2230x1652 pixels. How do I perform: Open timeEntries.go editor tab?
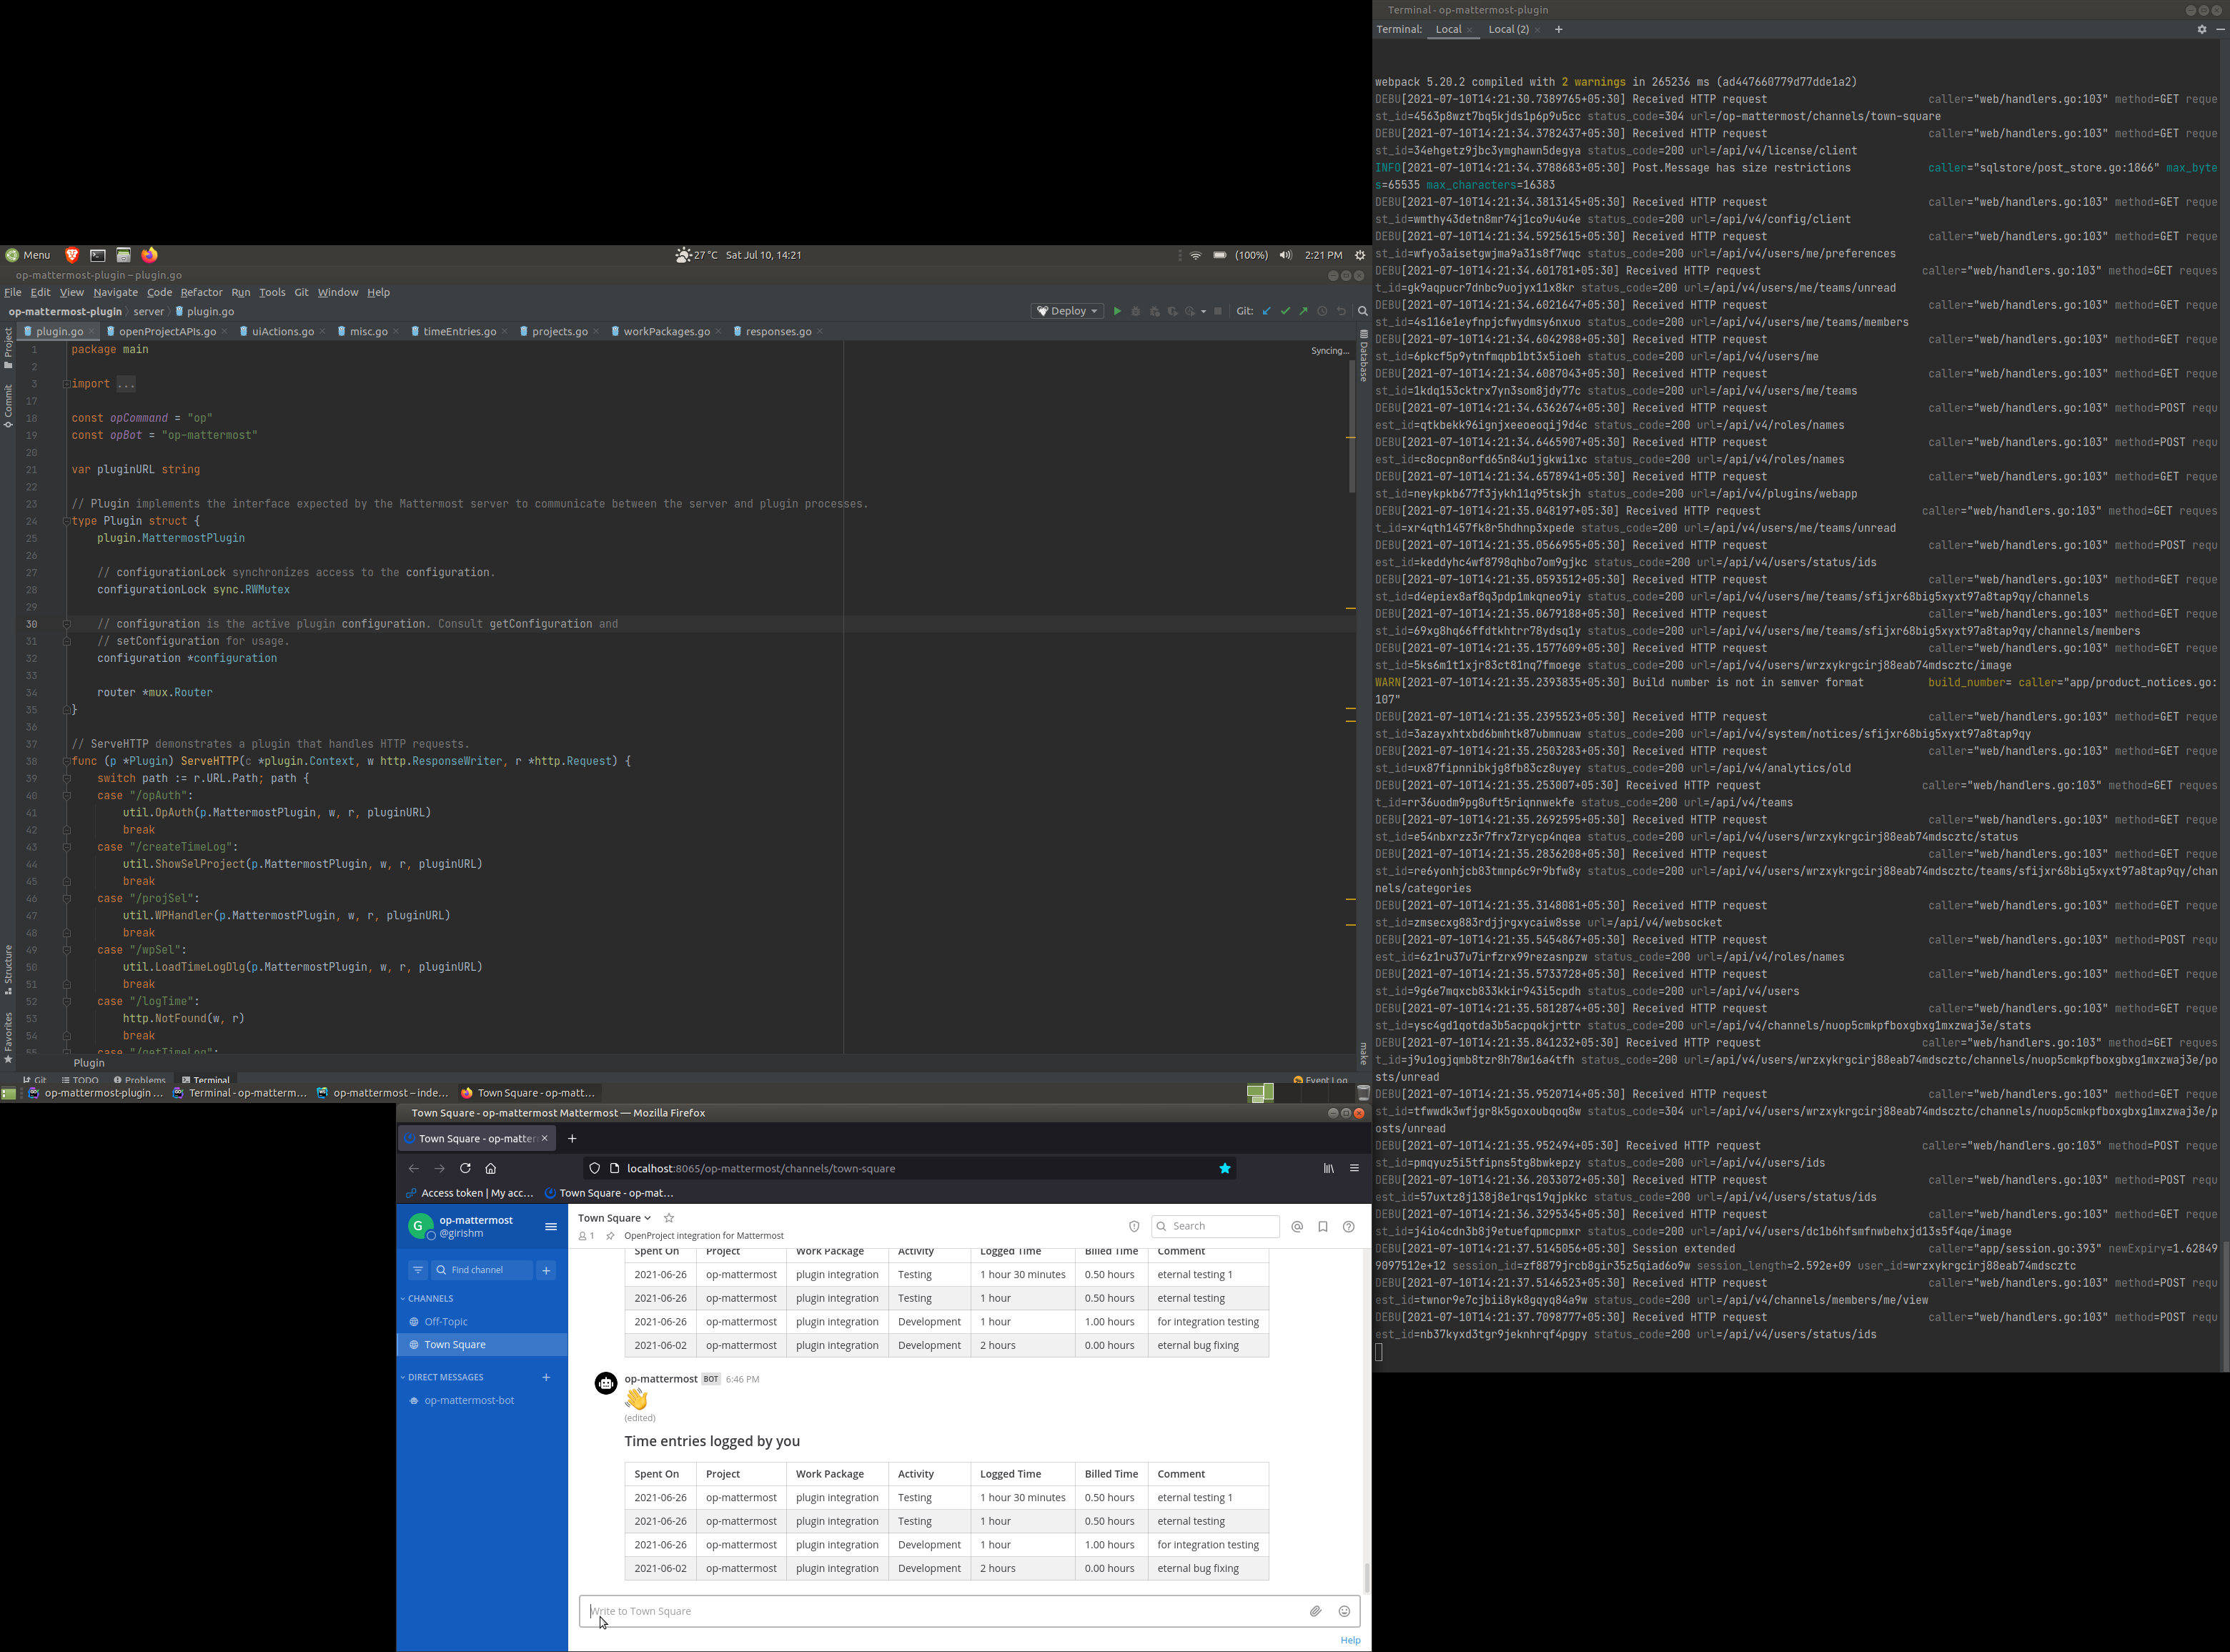pyautogui.click(x=459, y=331)
